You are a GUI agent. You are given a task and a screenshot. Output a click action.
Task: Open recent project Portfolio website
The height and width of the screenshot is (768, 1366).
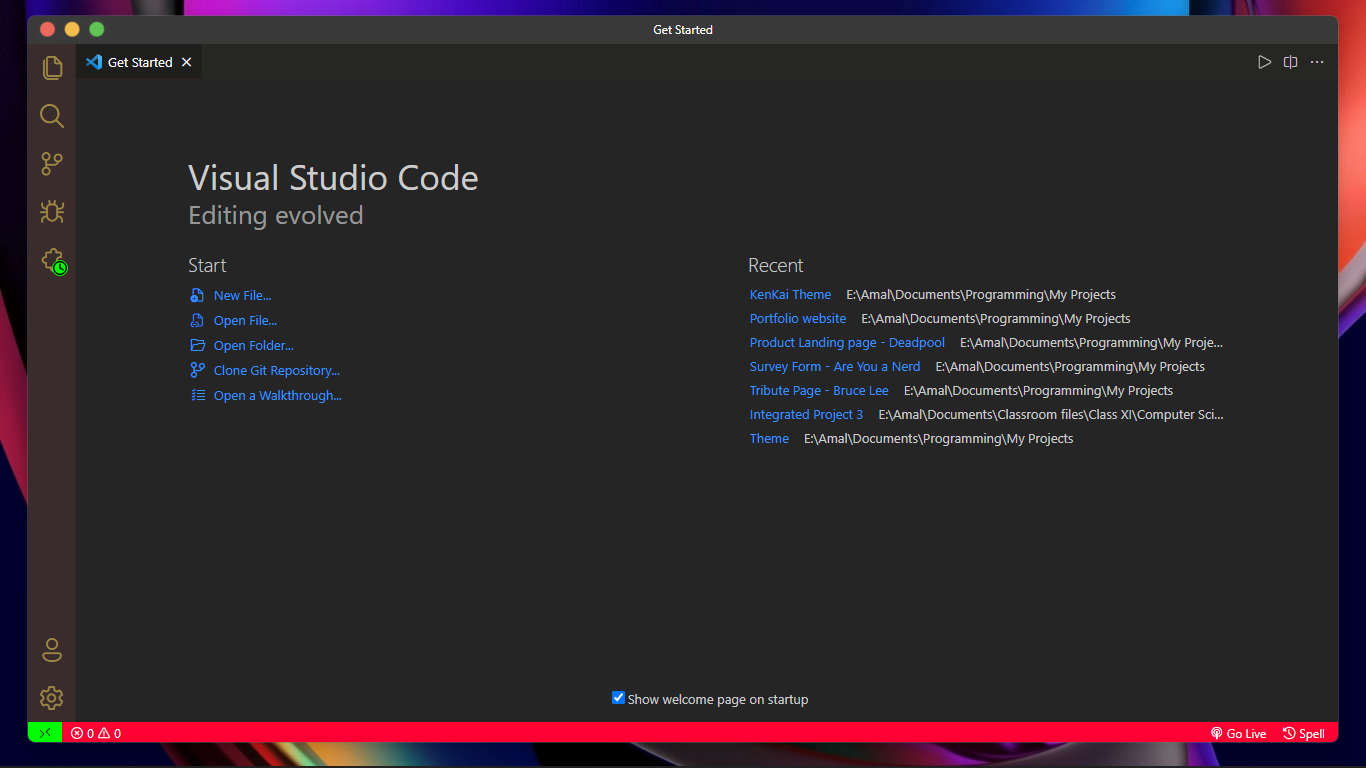(798, 318)
